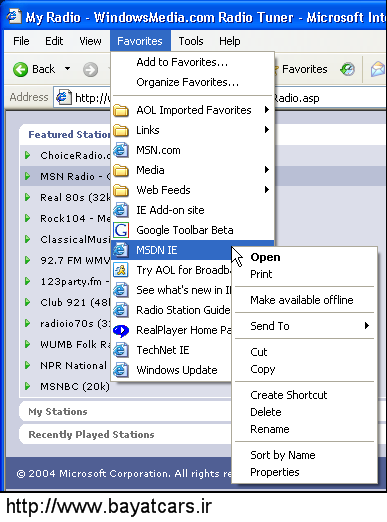387x522 pixels.
Task: Open the View menu
Action: point(90,41)
